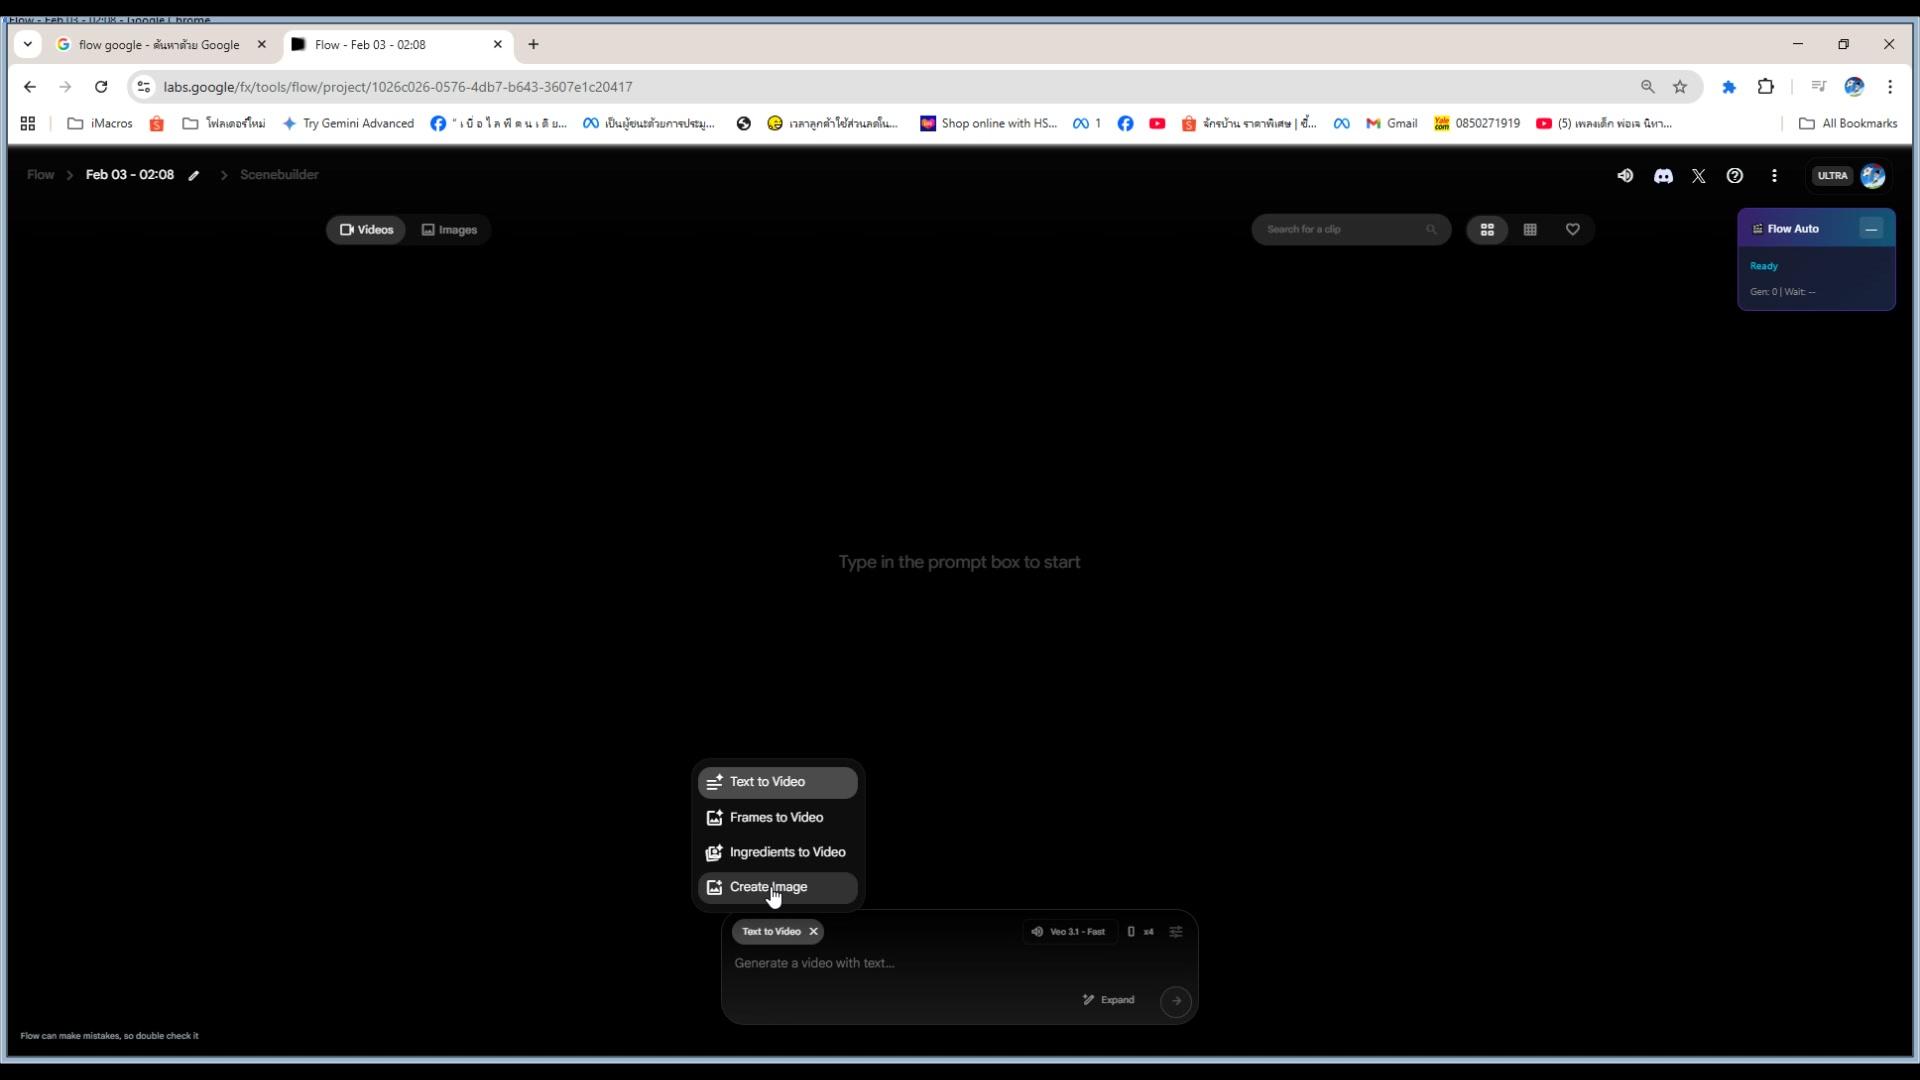Open generation settings with the sliders icon
The image size is (1920, 1080).
click(1176, 931)
